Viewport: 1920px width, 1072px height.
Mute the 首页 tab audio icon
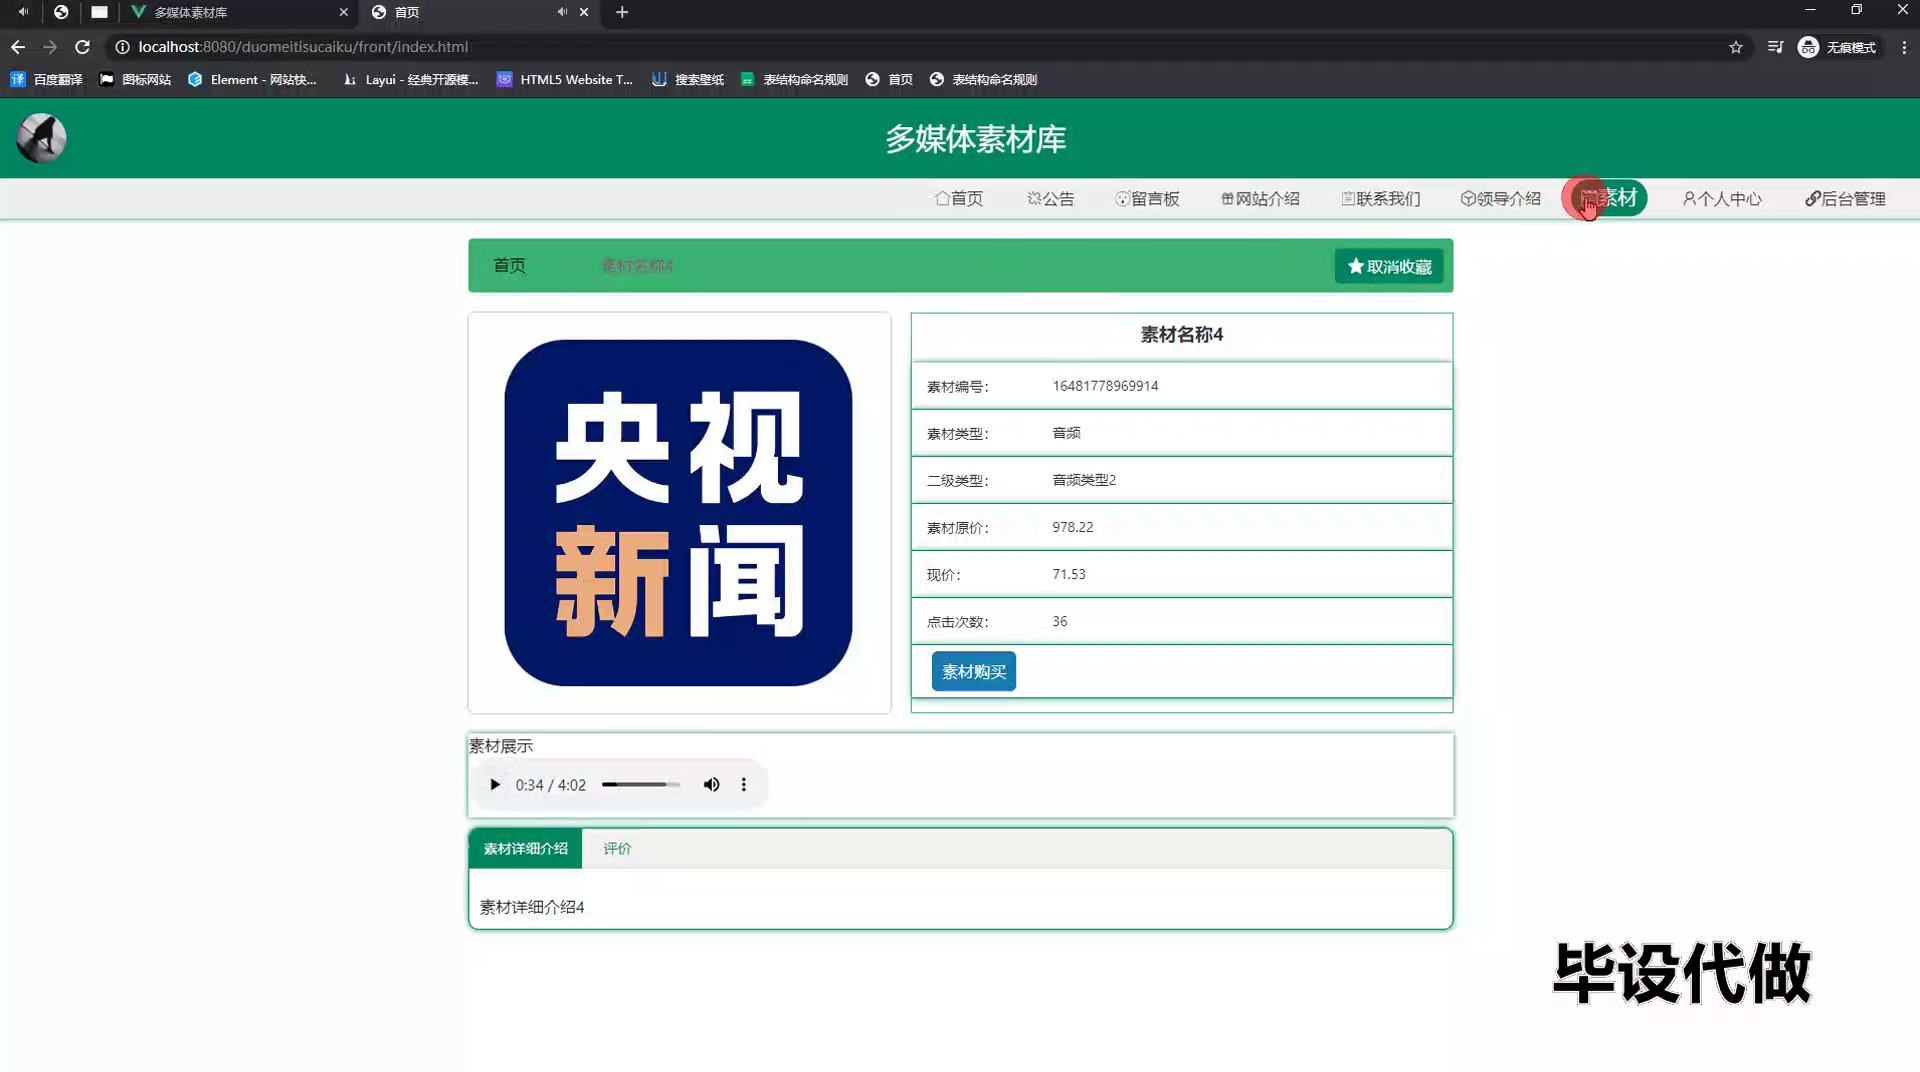point(562,12)
